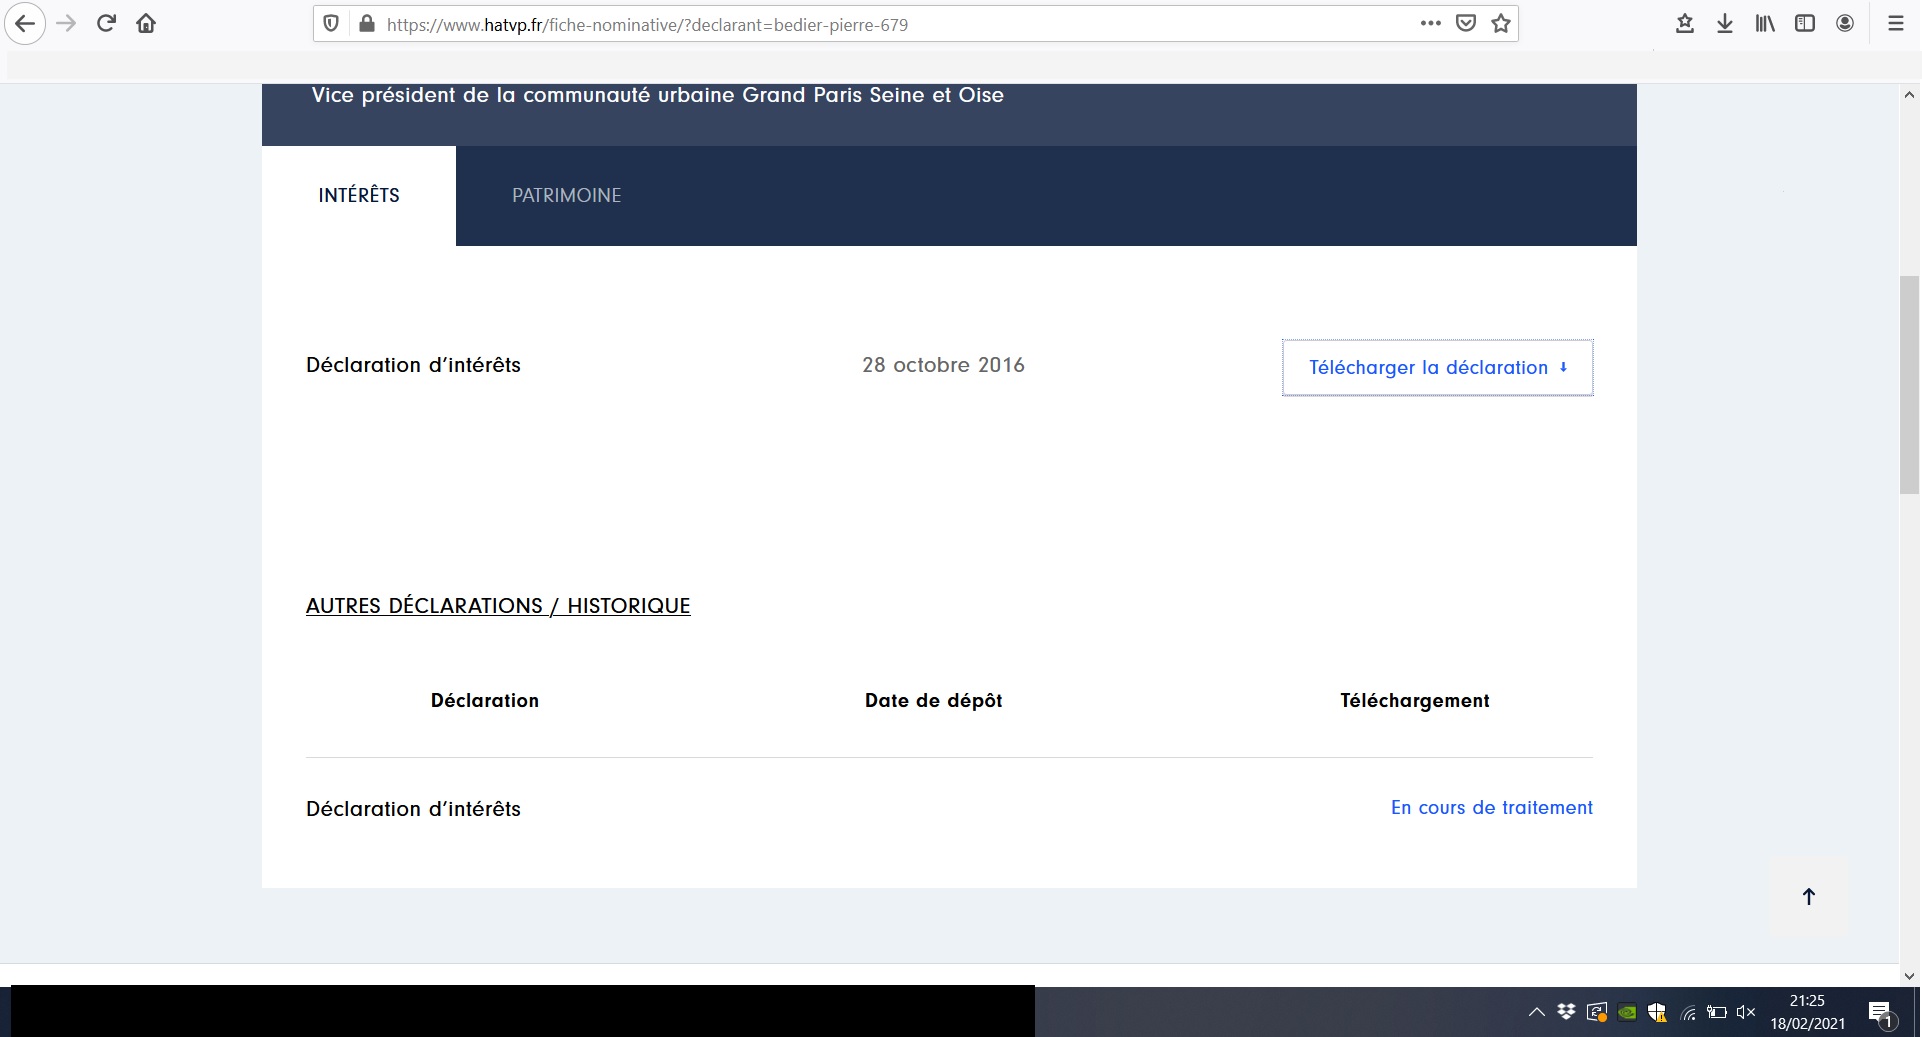
Task: Click the Téléchargement column header
Action: (x=1415, y=701)
